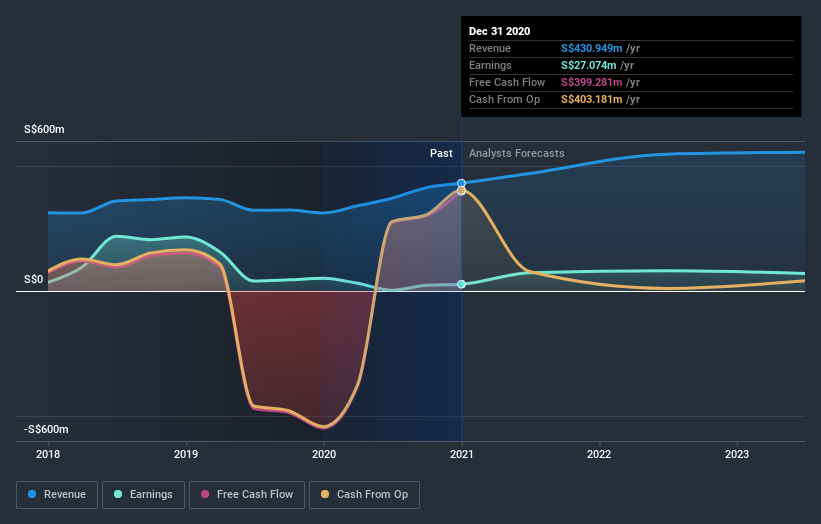Click the 2023 x-axis label
The width and height of the screenshot is (821, 524).
(x=737, y=454)
